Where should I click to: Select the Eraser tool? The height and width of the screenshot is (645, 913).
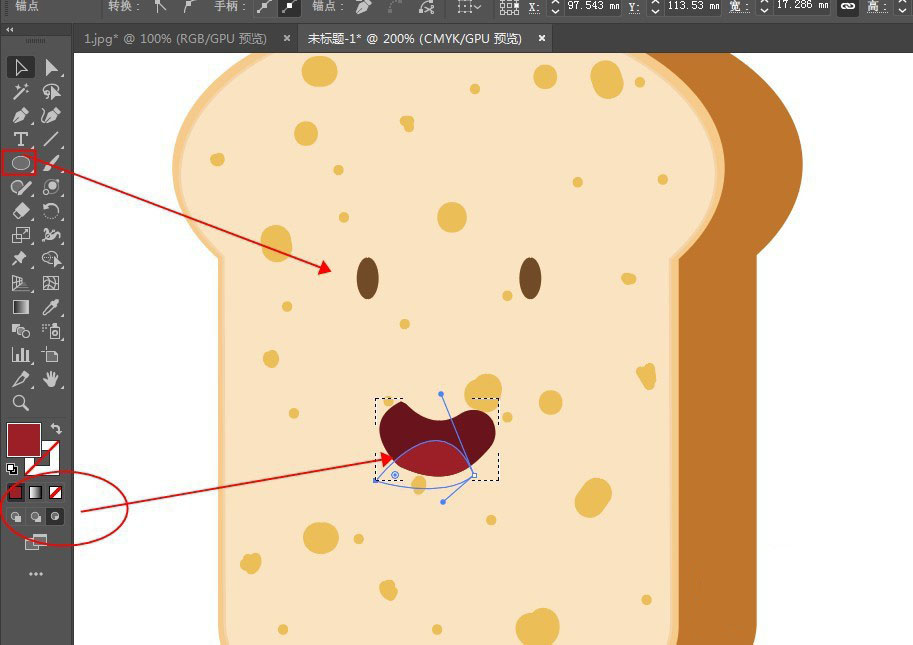[21, 211]
